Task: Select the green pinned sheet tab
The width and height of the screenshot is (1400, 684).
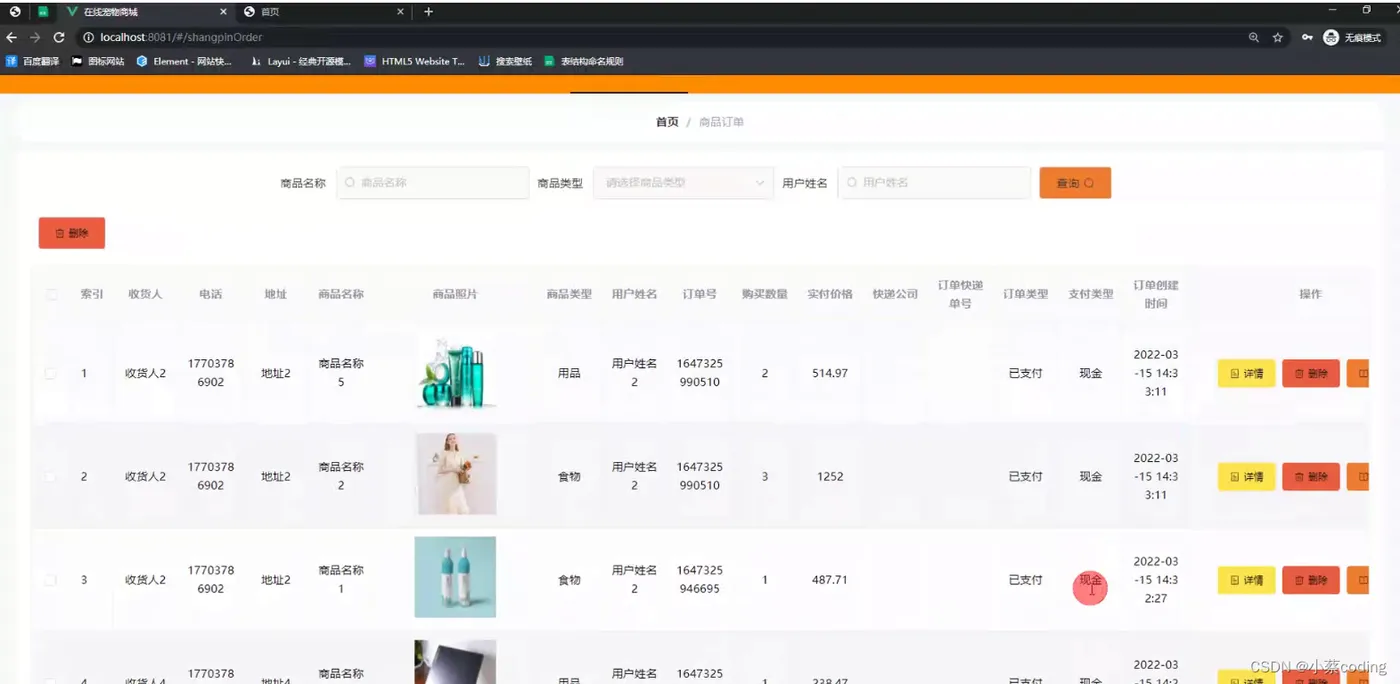Action: click(43, 12)
